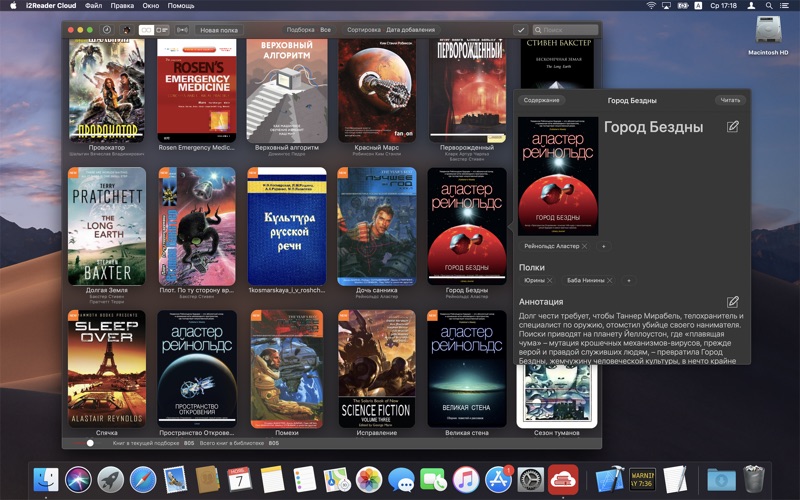Edit the Город Бездны title
This screenshot has height=500, width=800.
click(x=733, y=127)
